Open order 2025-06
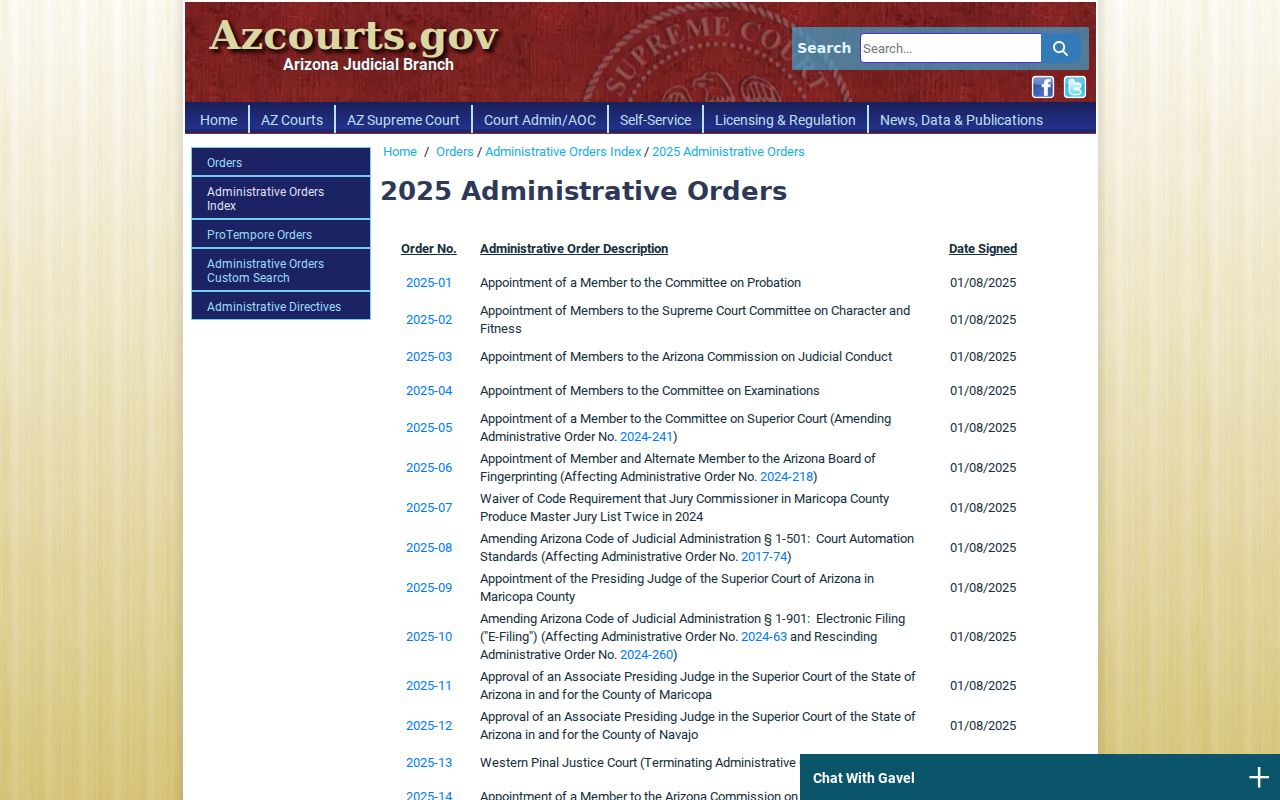The height and width of the screenshot is (800, 1280). click(x=429, y=468)
